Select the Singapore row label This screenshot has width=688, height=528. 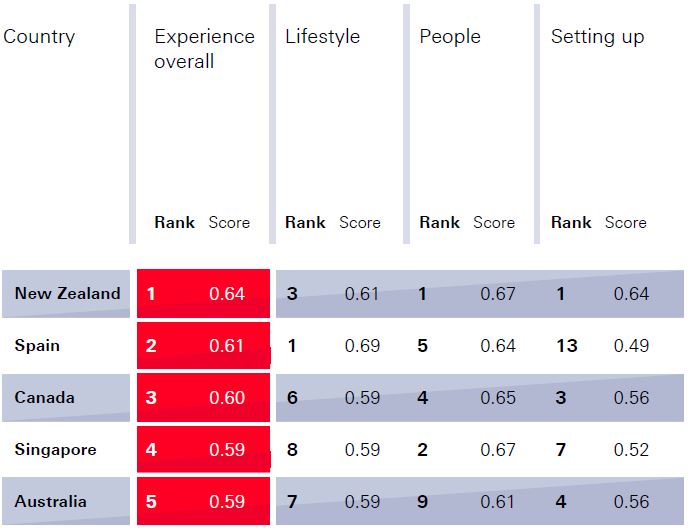point(55,449)
